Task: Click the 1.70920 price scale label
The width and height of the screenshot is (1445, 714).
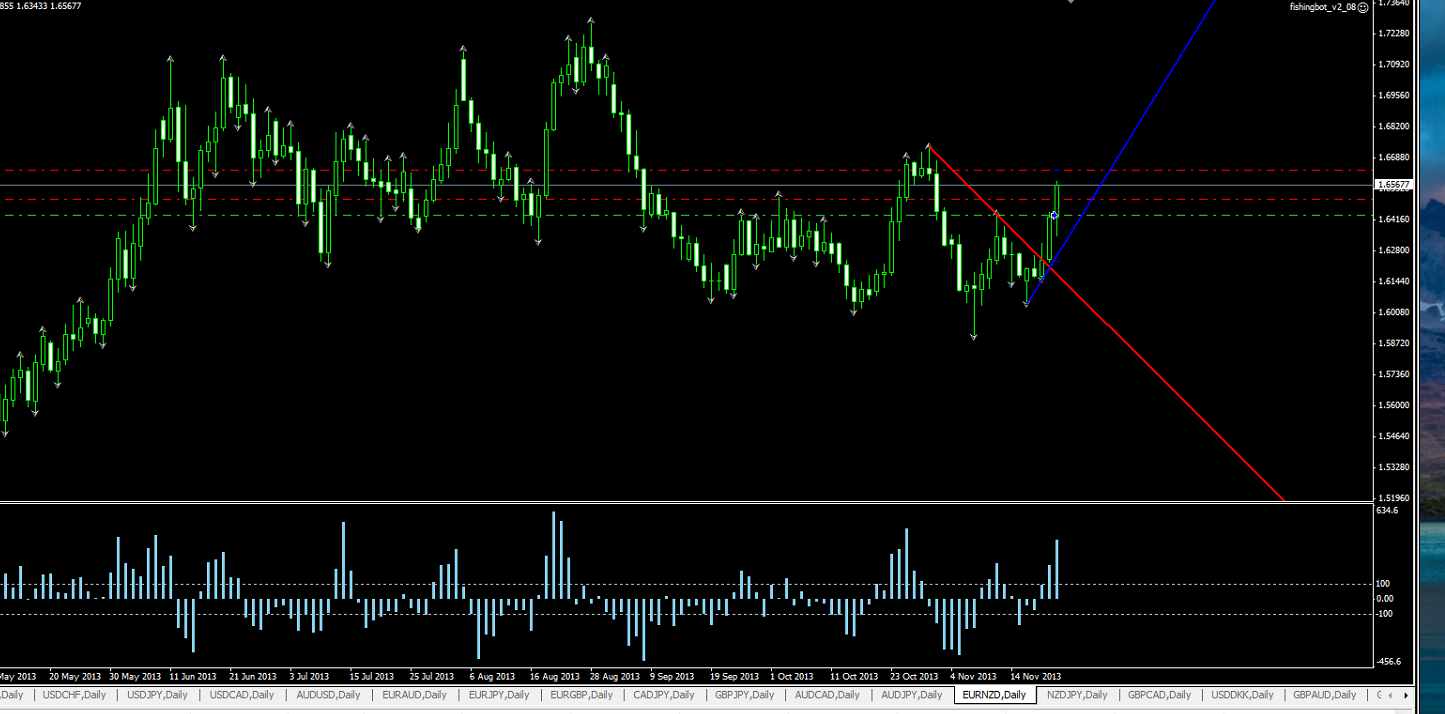Action: pos(1394,64)
